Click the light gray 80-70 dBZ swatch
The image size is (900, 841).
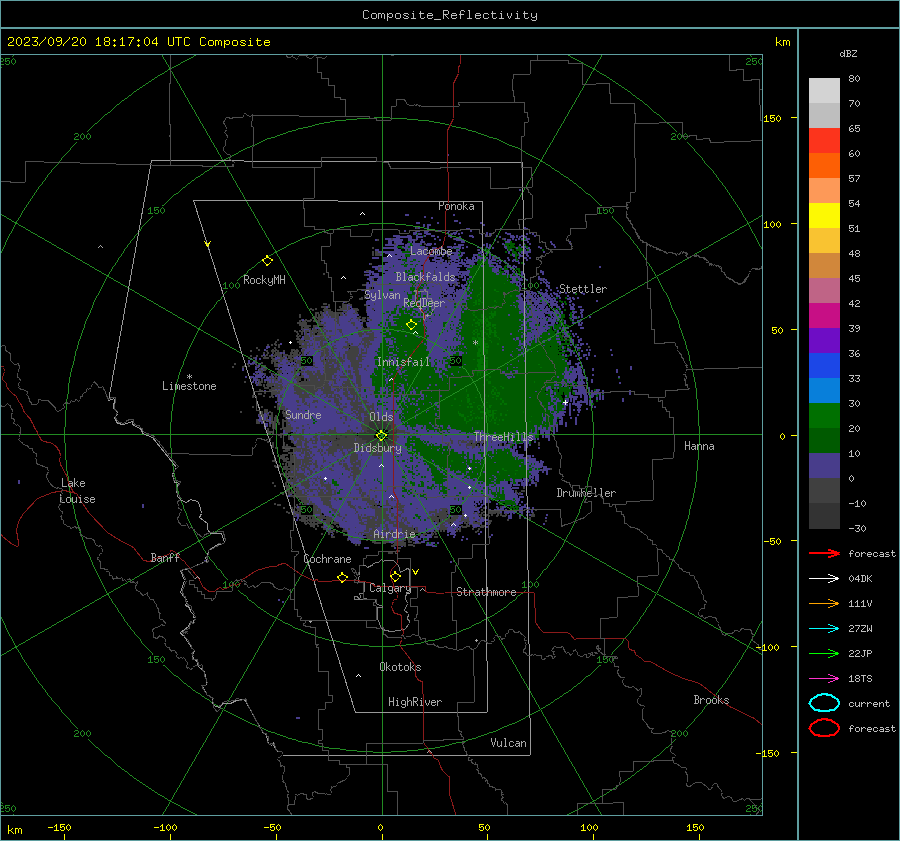[x=824, y=91]
